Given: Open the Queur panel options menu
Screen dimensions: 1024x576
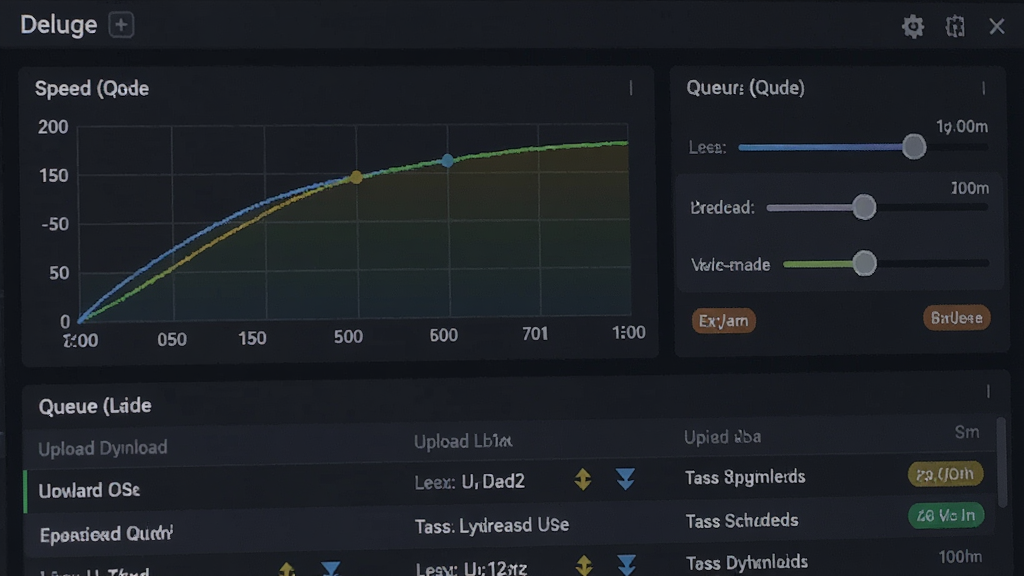Looking at the screenshot, I should coord(984,88).
